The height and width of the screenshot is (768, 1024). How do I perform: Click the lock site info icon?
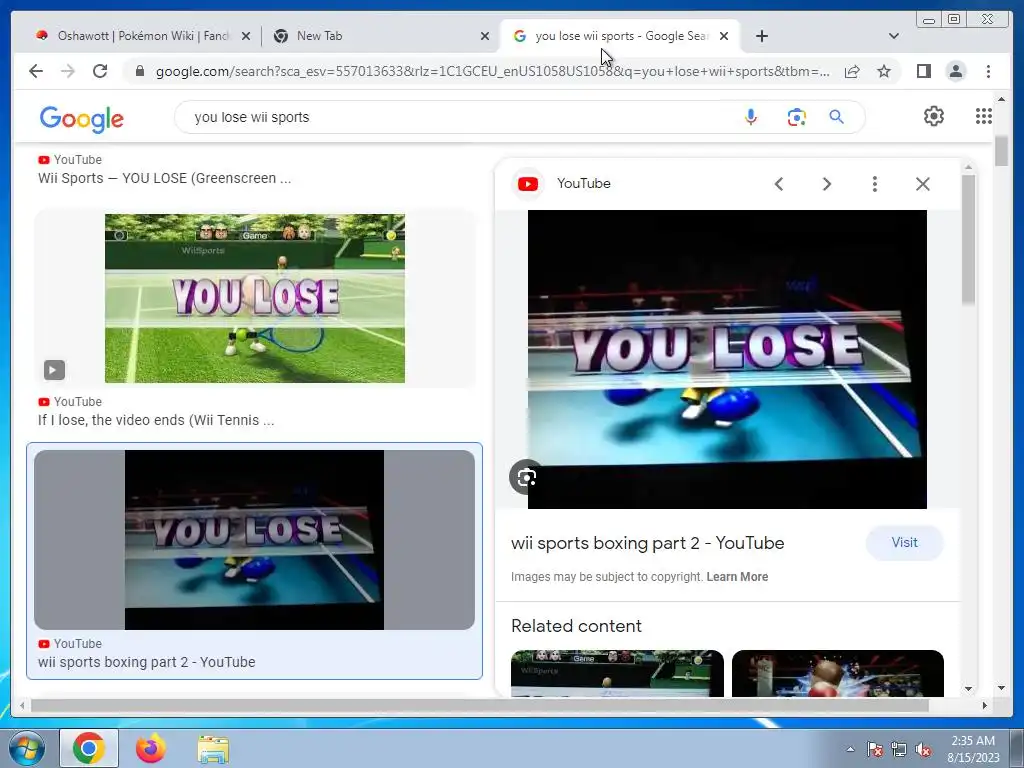[x=139, y=71]
